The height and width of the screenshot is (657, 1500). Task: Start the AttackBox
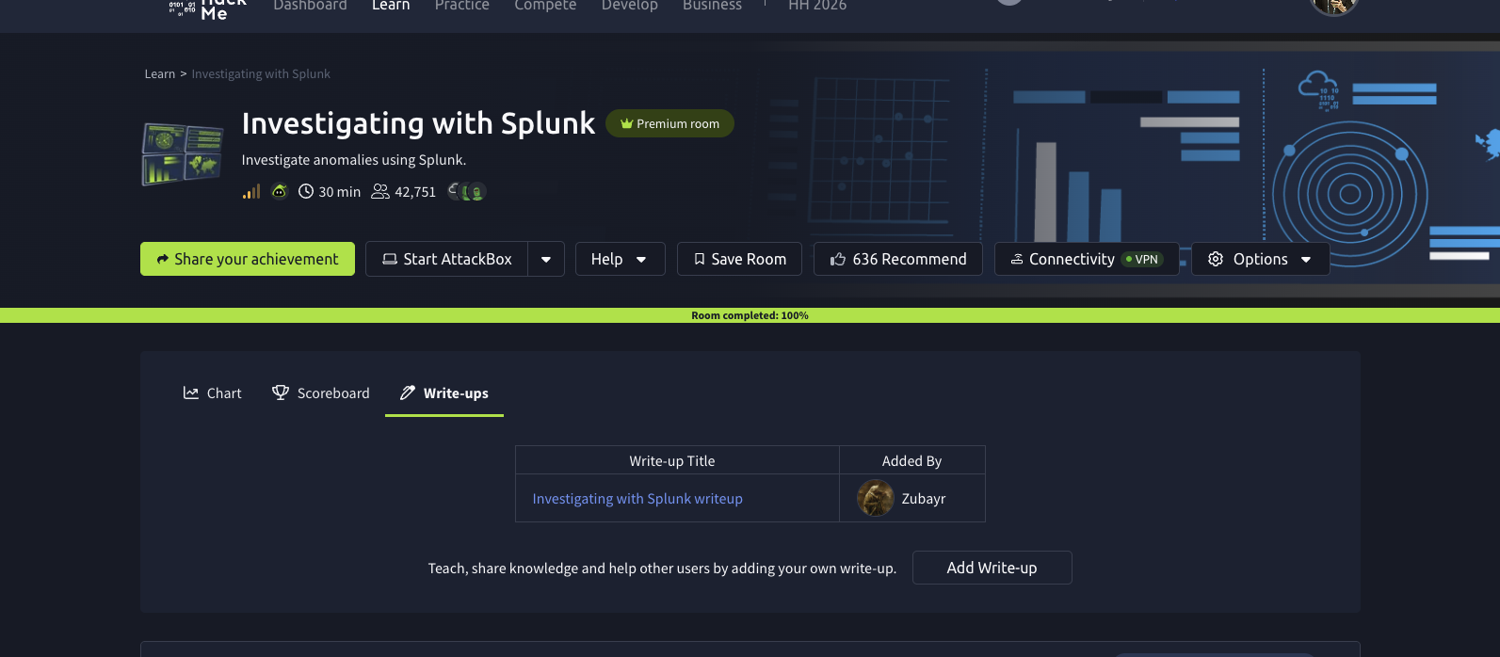coord(447,259)
